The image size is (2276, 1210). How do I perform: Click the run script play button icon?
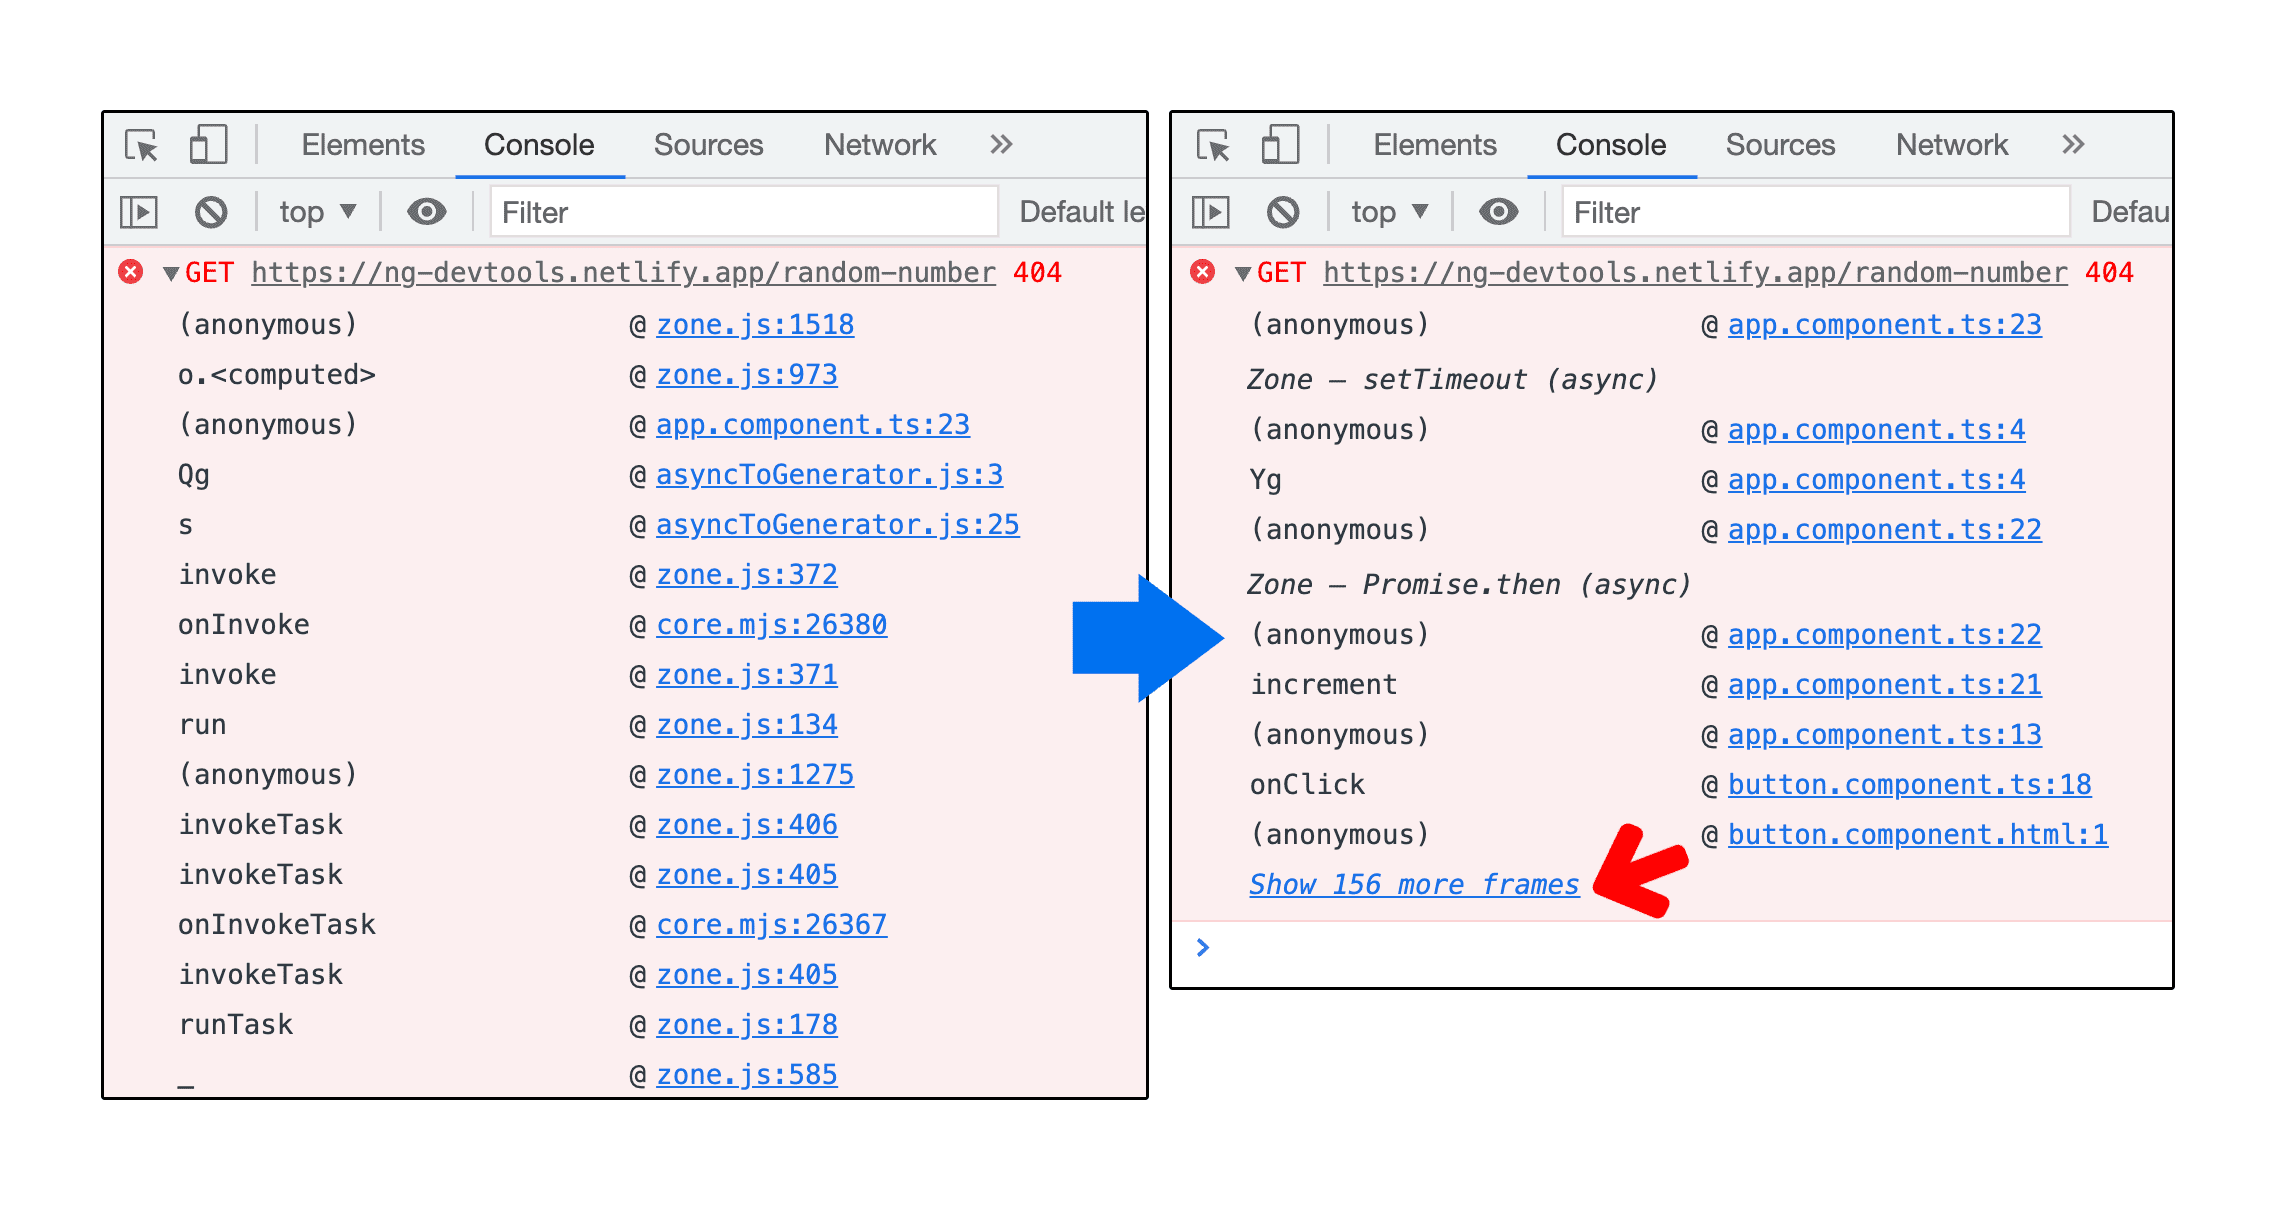[x=145, y=211]
